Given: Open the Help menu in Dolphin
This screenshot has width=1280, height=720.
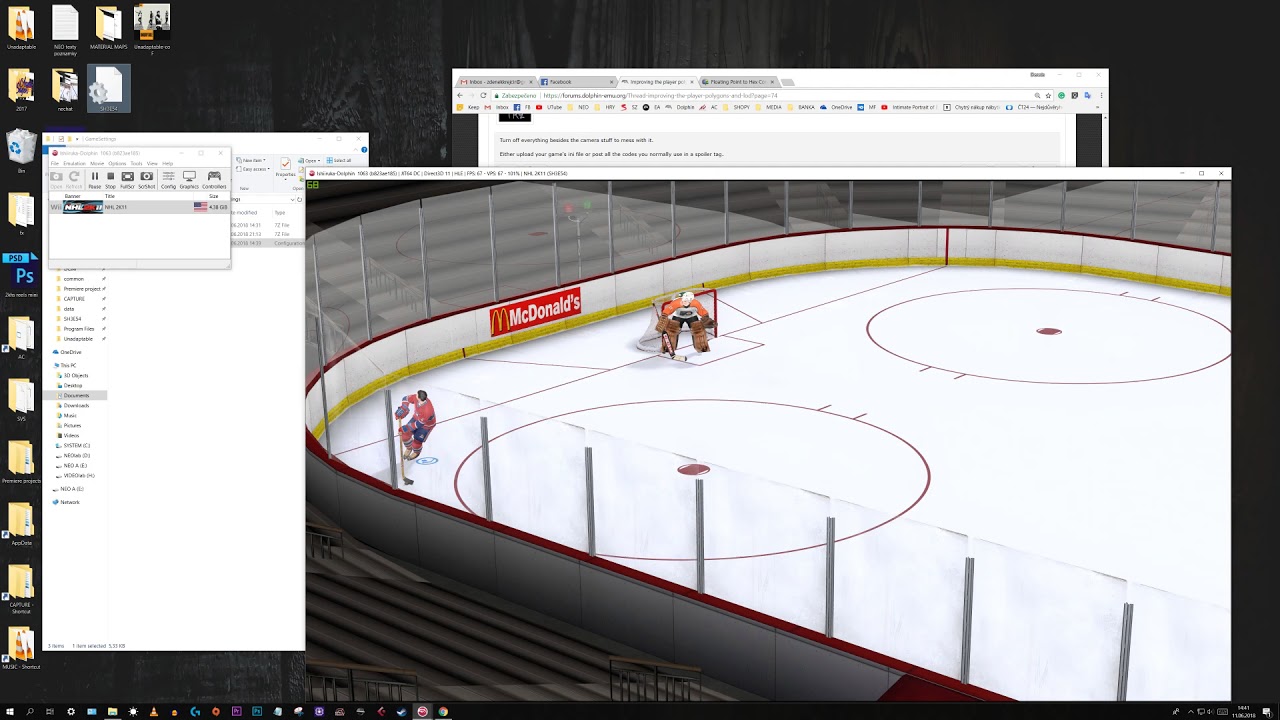Looking at the screenshot, I should pos(167,163).
